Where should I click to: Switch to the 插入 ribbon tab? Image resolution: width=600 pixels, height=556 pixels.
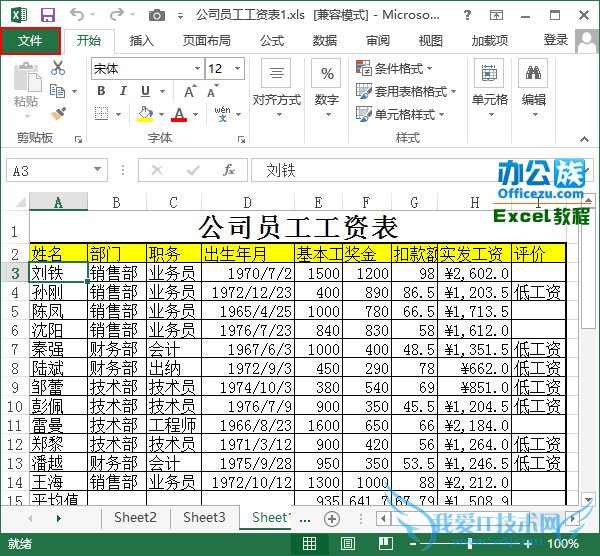tap(142, 41)
